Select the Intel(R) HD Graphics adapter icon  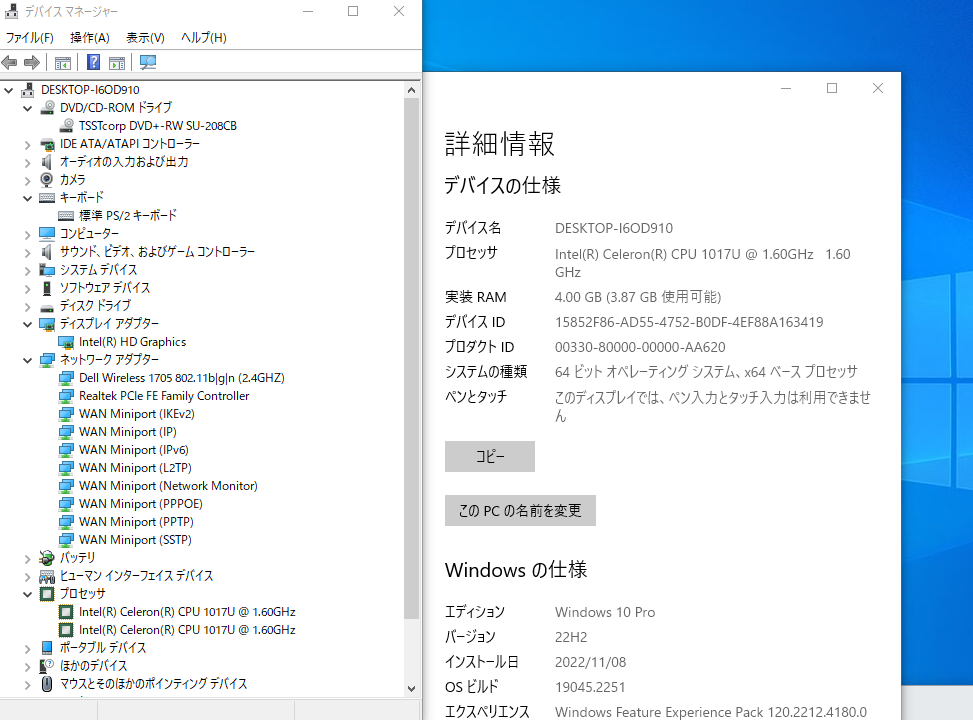point(66,342)
